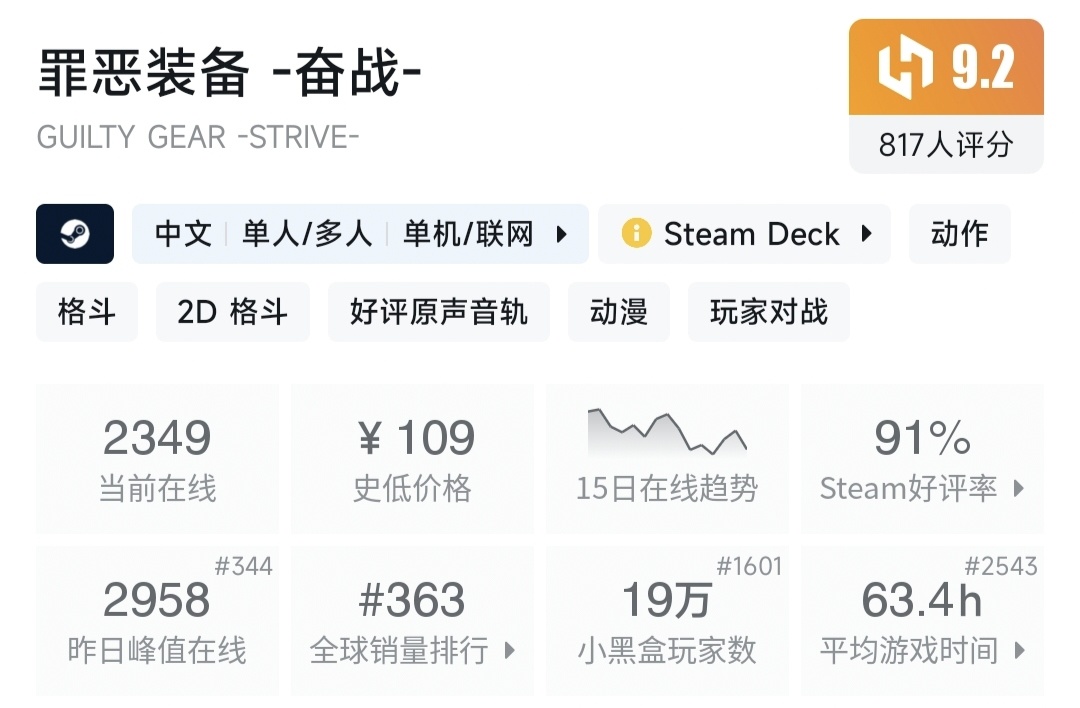This screenshot has width=1080, height=708.
Task: Choose the 动漫 tag
Action: 619,312
